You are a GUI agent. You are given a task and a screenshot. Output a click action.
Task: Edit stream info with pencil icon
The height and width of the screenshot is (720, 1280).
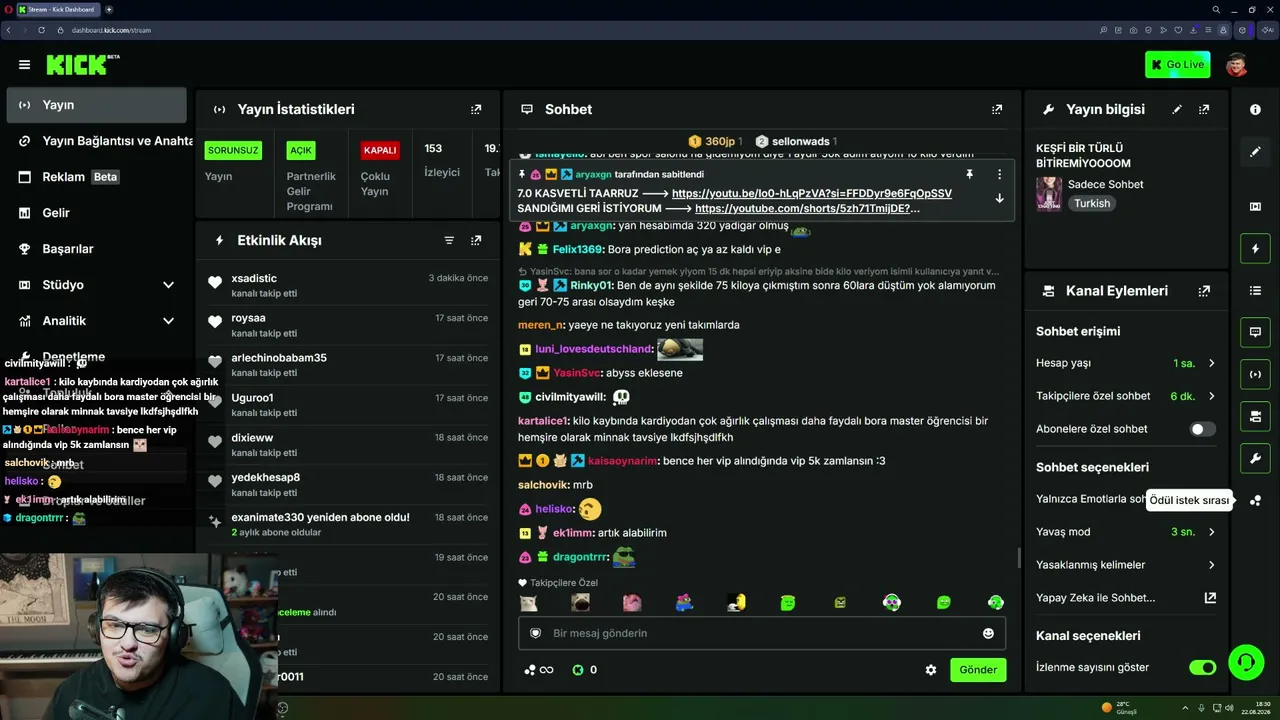click(x=1177, y=109)
